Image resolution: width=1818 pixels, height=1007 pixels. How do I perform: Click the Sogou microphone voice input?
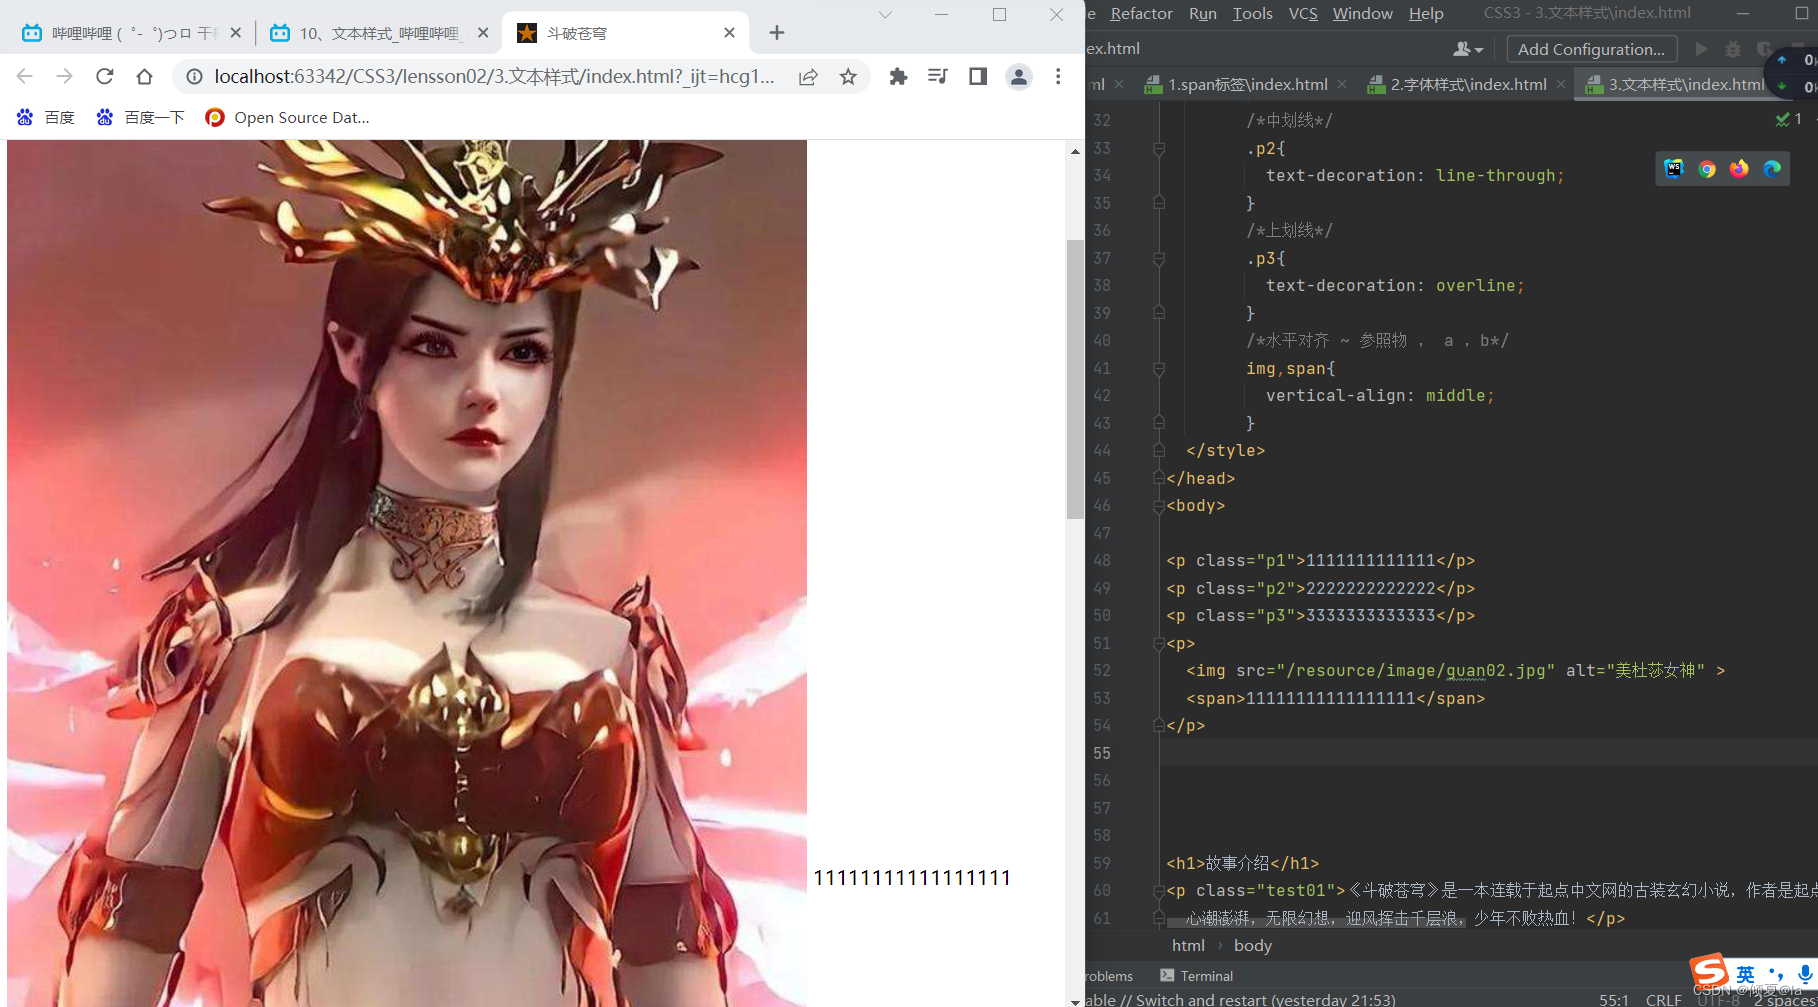(x=1805, y=974)
